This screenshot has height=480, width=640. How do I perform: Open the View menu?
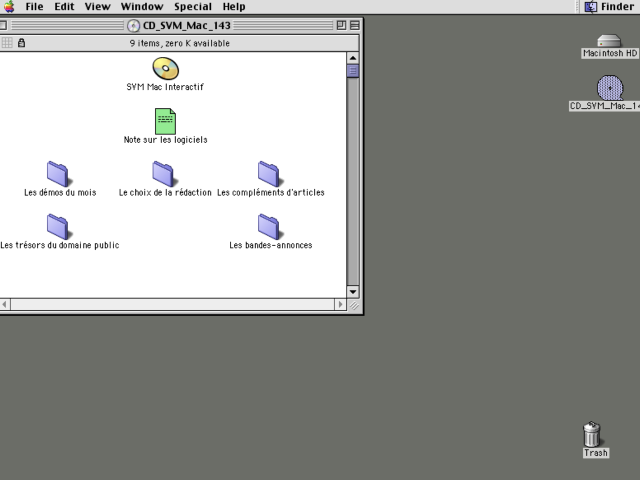click(x=98, y=7)
